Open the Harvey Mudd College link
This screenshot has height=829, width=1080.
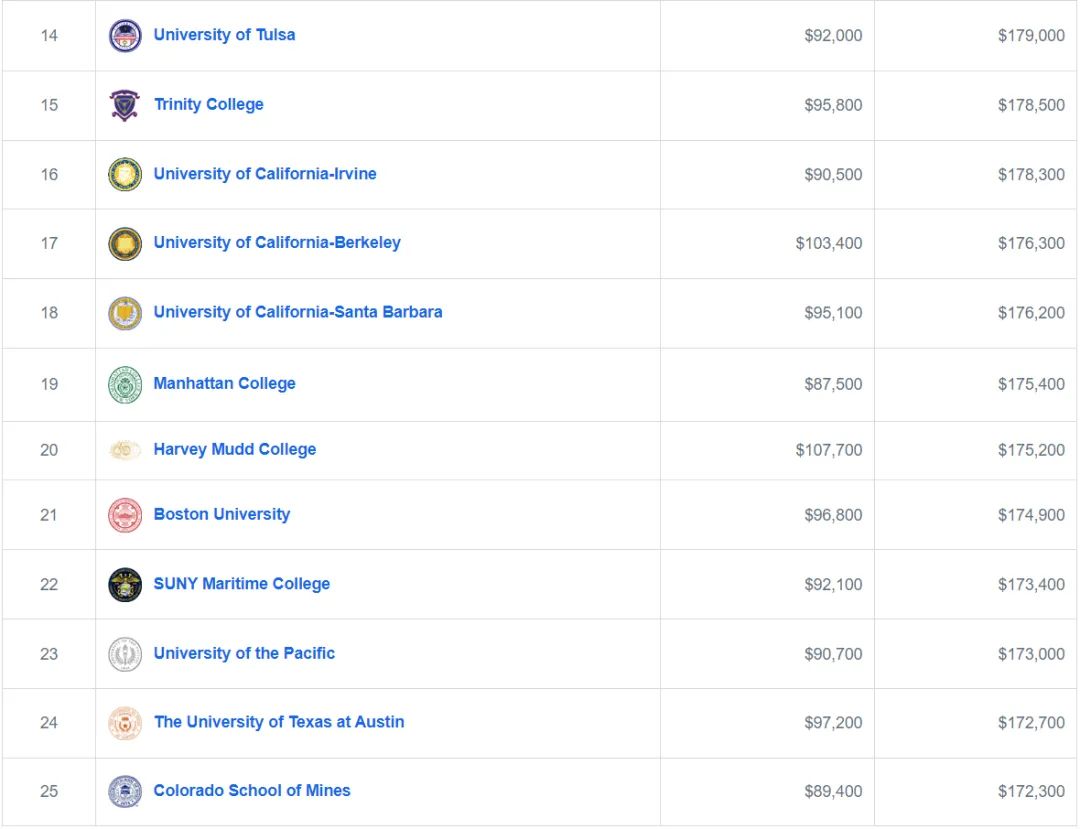(x=235, y=450)
